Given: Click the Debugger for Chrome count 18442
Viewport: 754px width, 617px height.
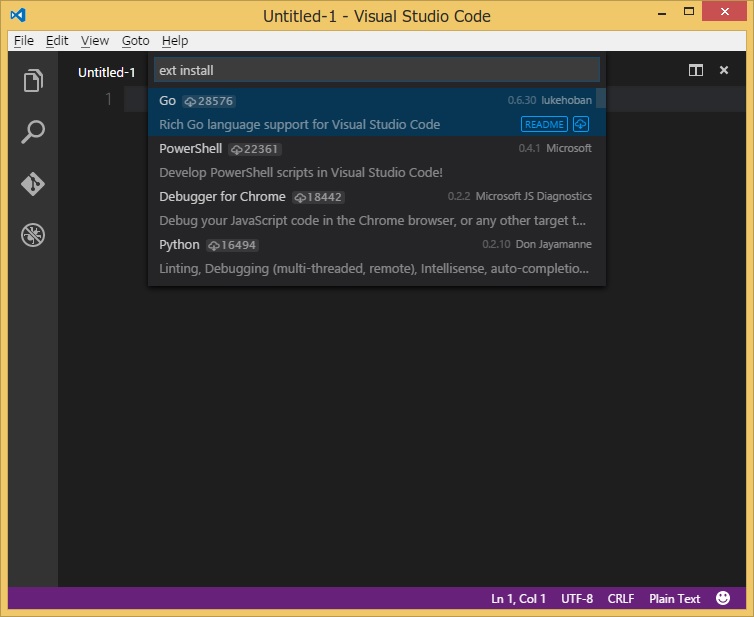Looking at the screenshot, I should point(318,197).
